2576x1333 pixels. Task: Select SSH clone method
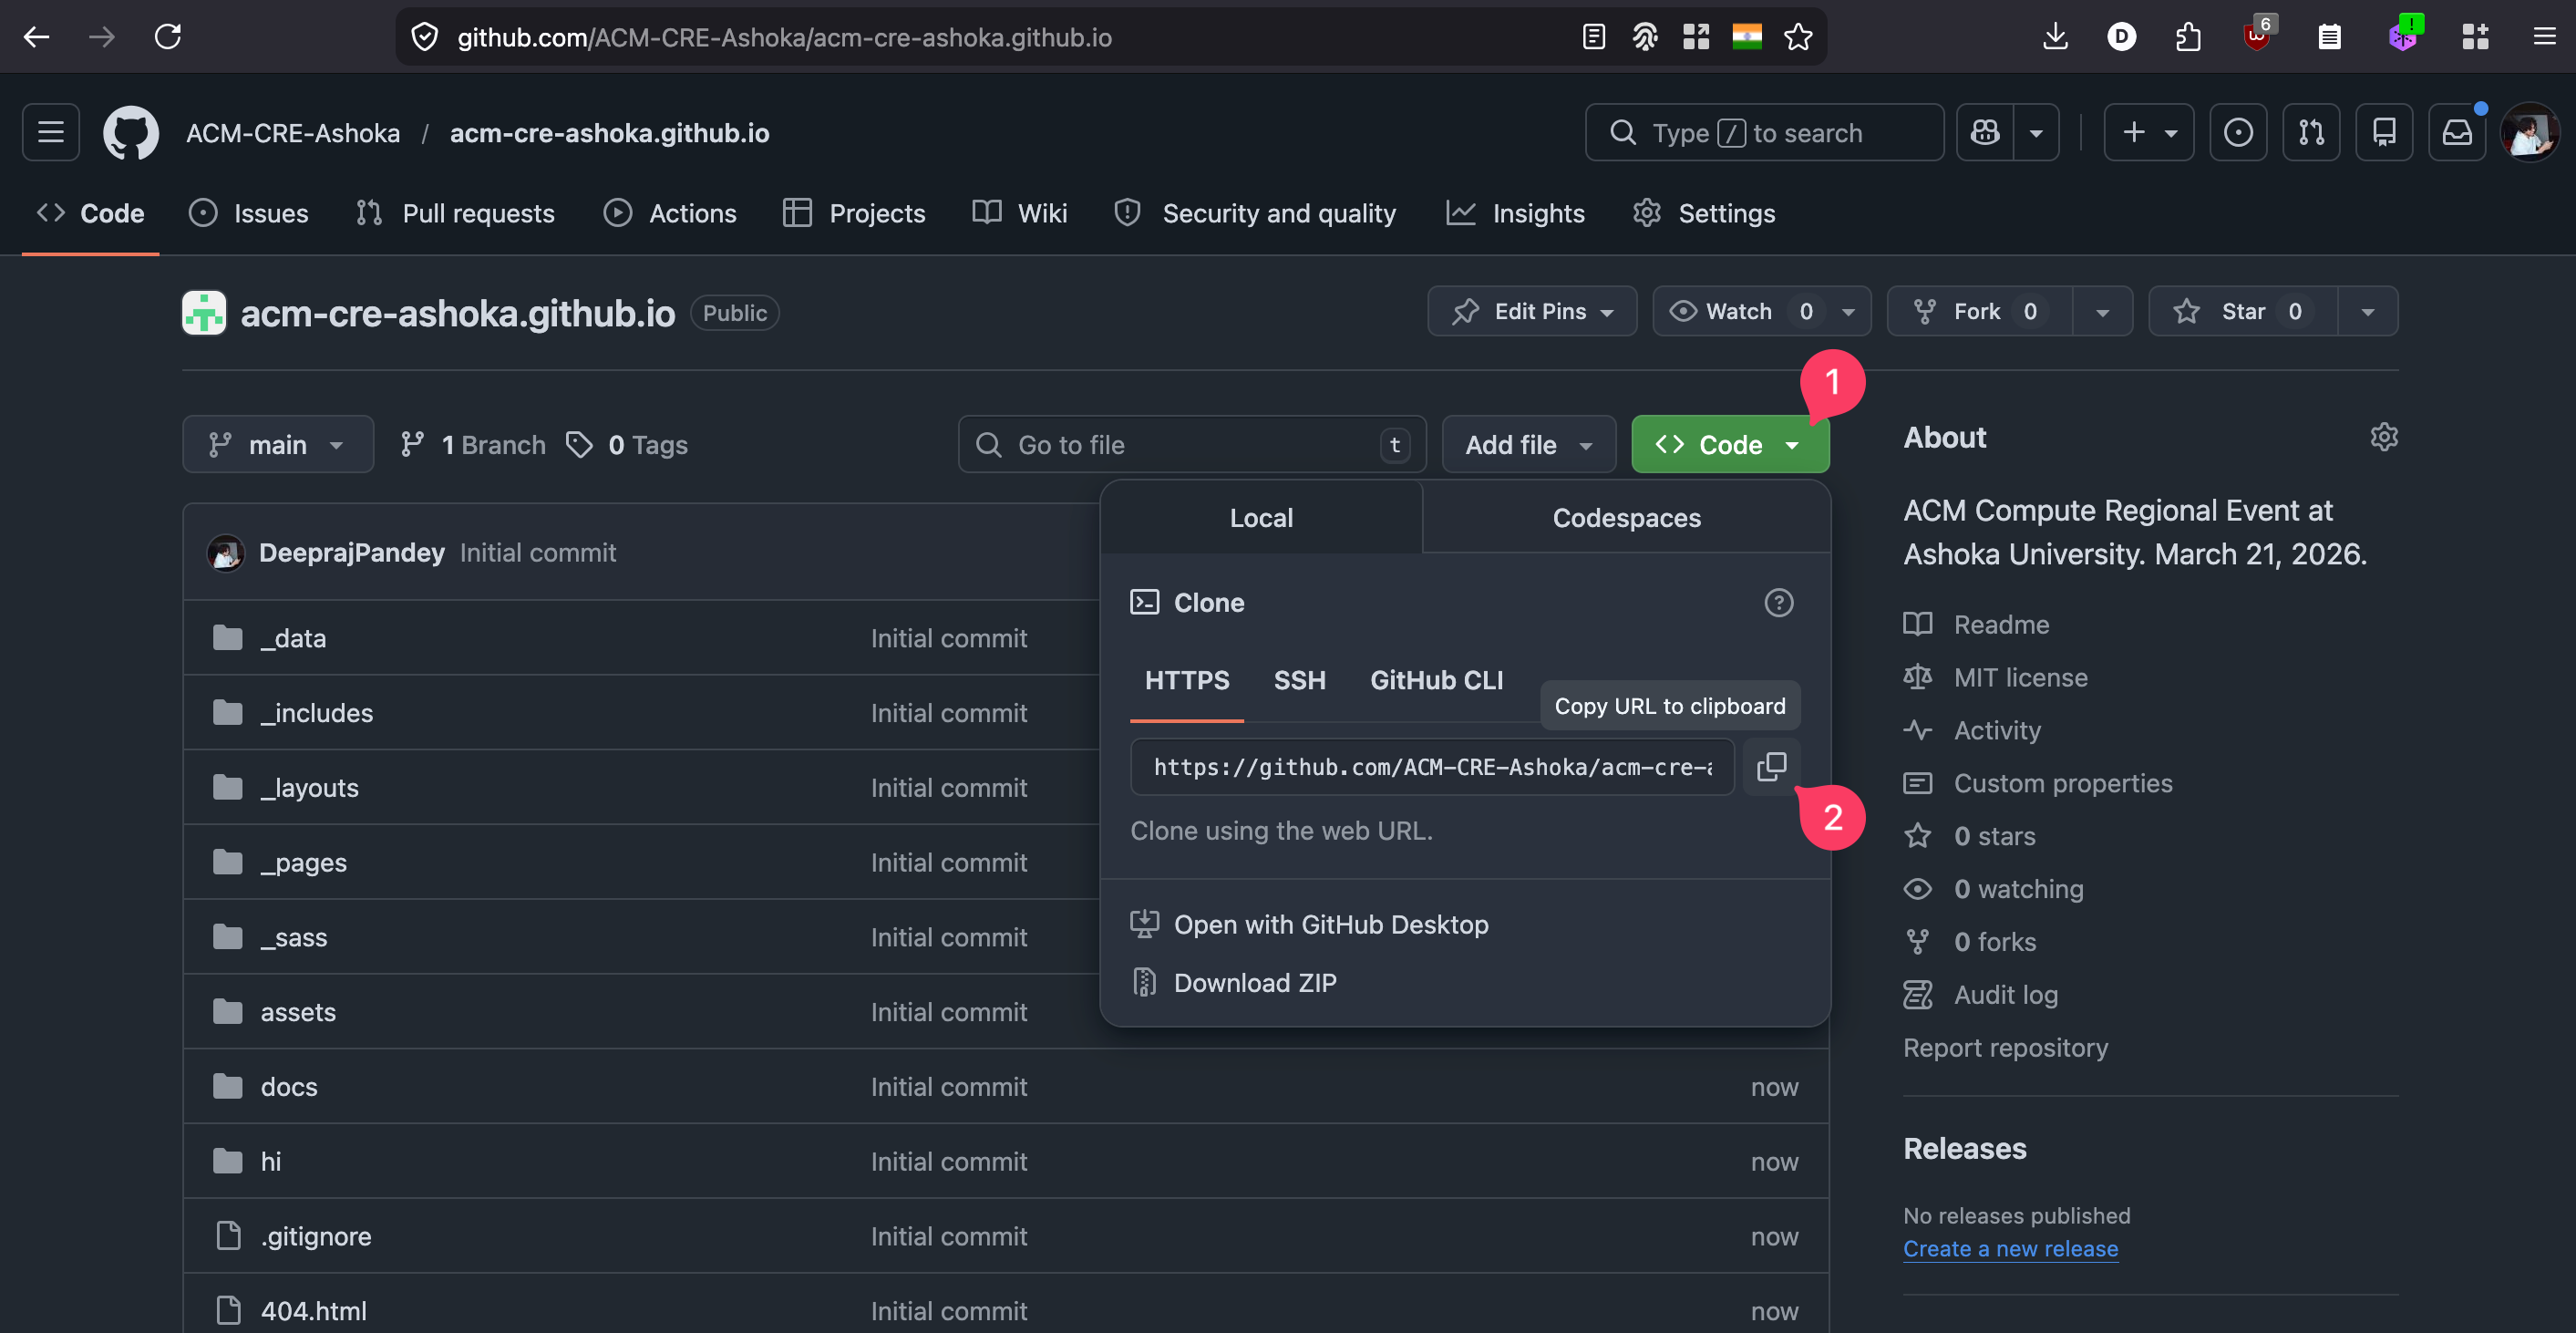[x=1299, y=680]
